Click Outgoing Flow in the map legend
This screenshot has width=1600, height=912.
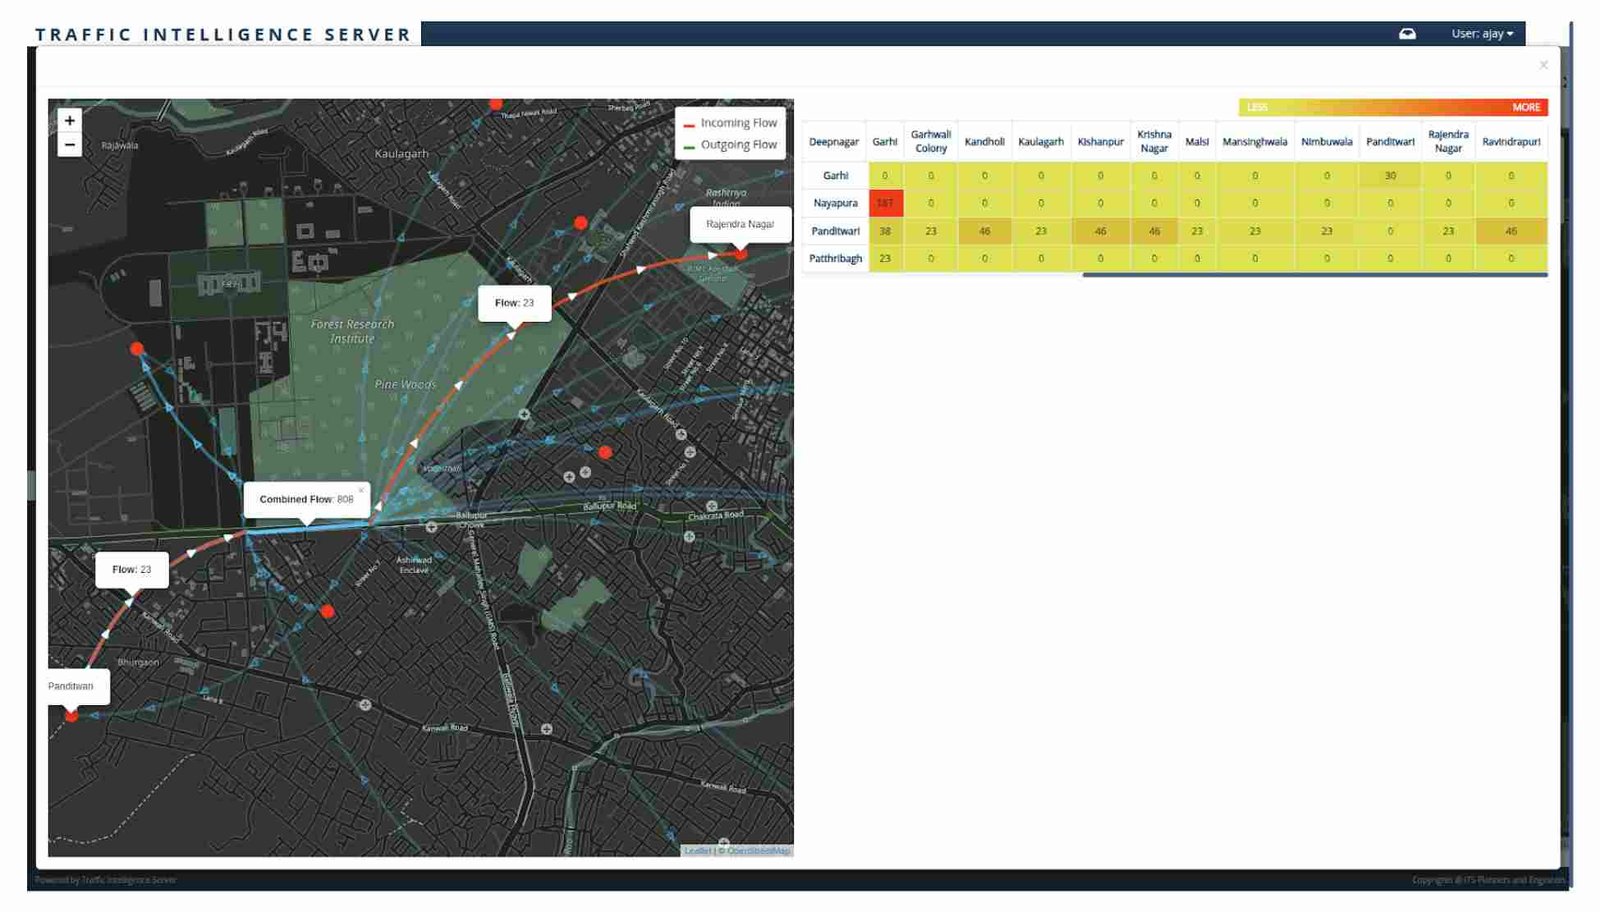738,145
